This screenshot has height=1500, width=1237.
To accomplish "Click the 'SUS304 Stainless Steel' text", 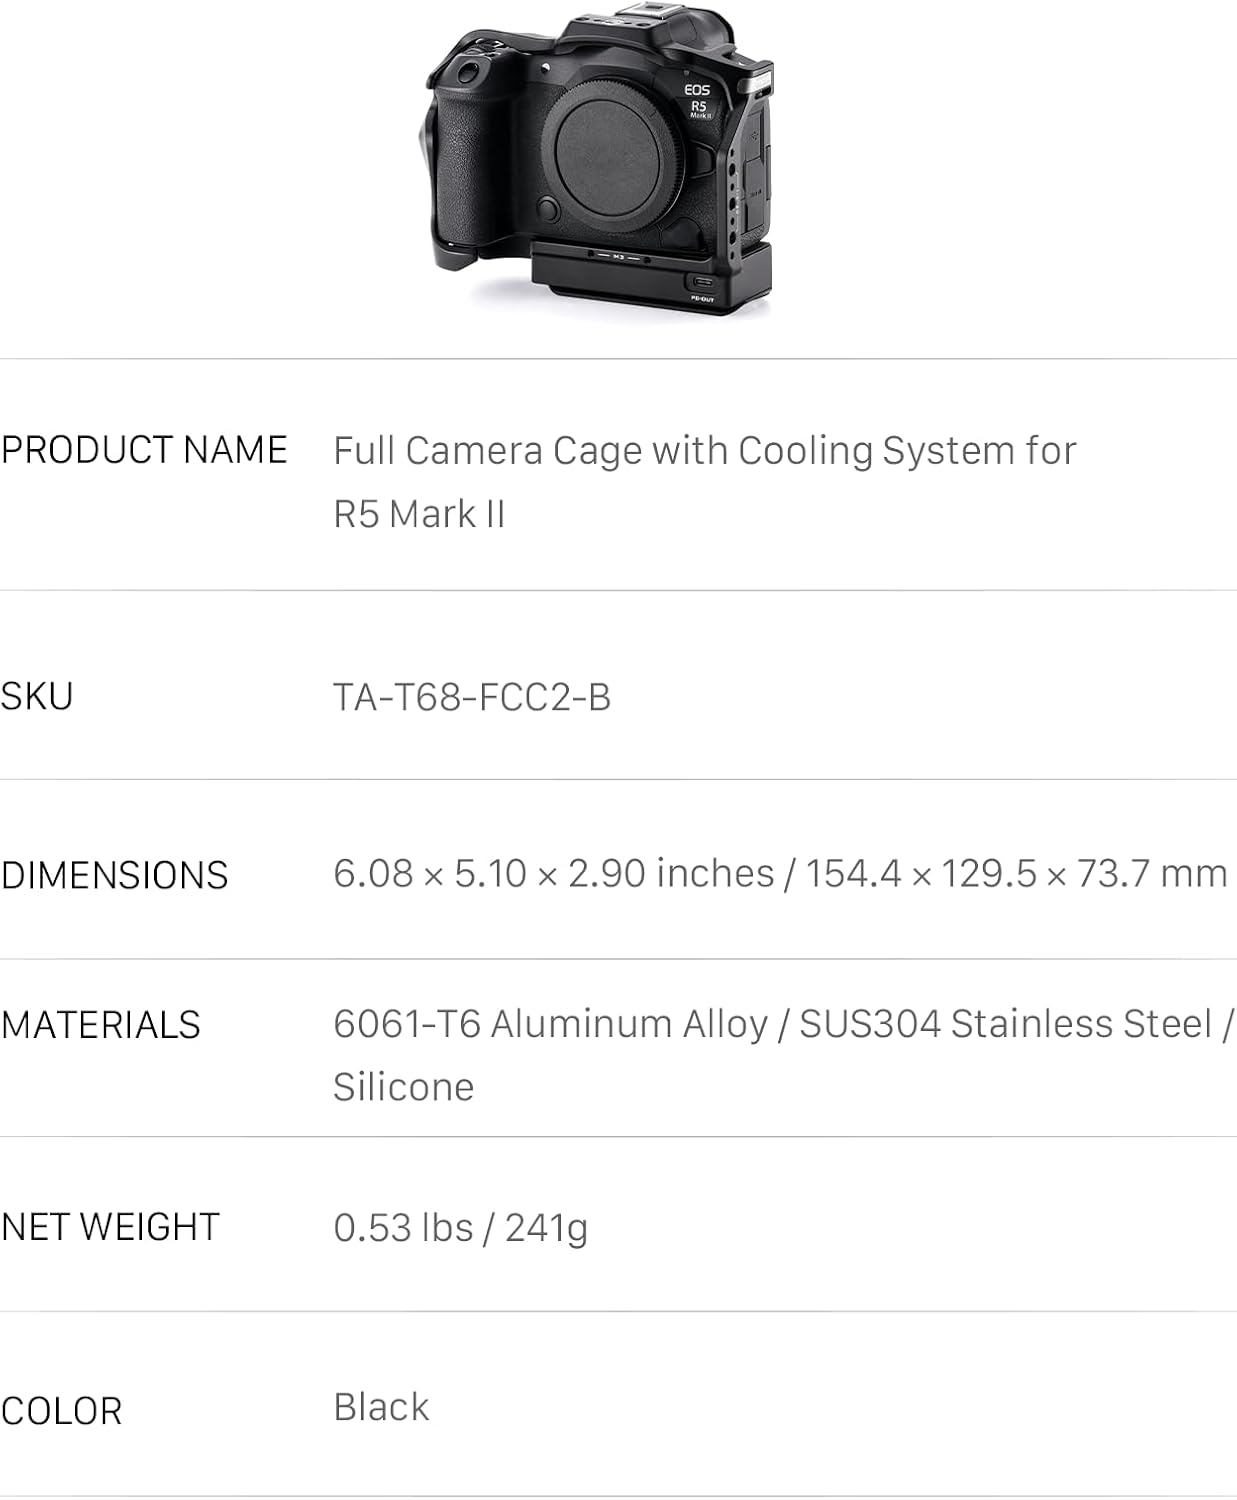I will pyautogui.click(x=1005, y=1024).
